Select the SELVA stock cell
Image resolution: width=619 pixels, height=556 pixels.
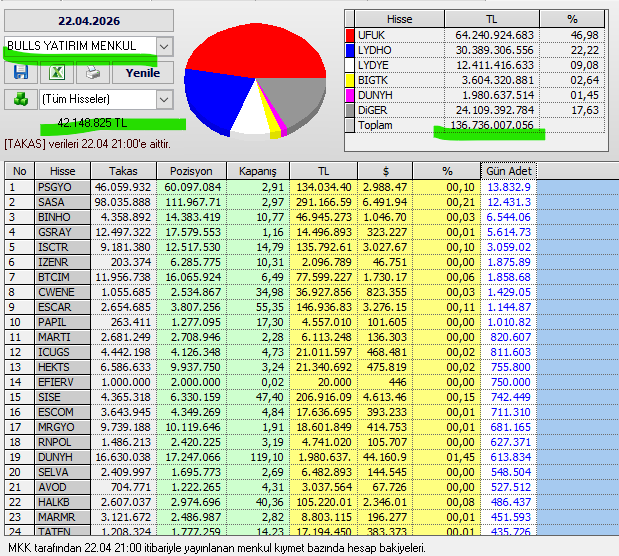[62, 472]
